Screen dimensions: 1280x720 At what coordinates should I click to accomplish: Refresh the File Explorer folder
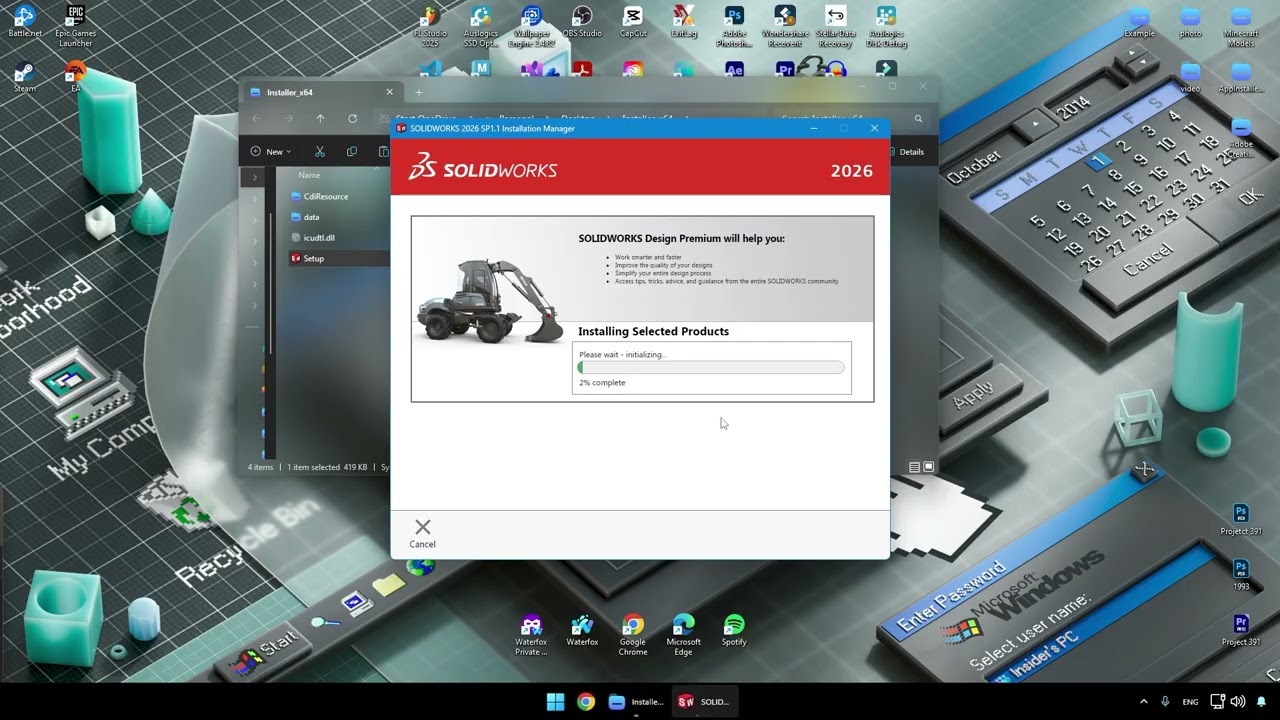pos(352,118)
